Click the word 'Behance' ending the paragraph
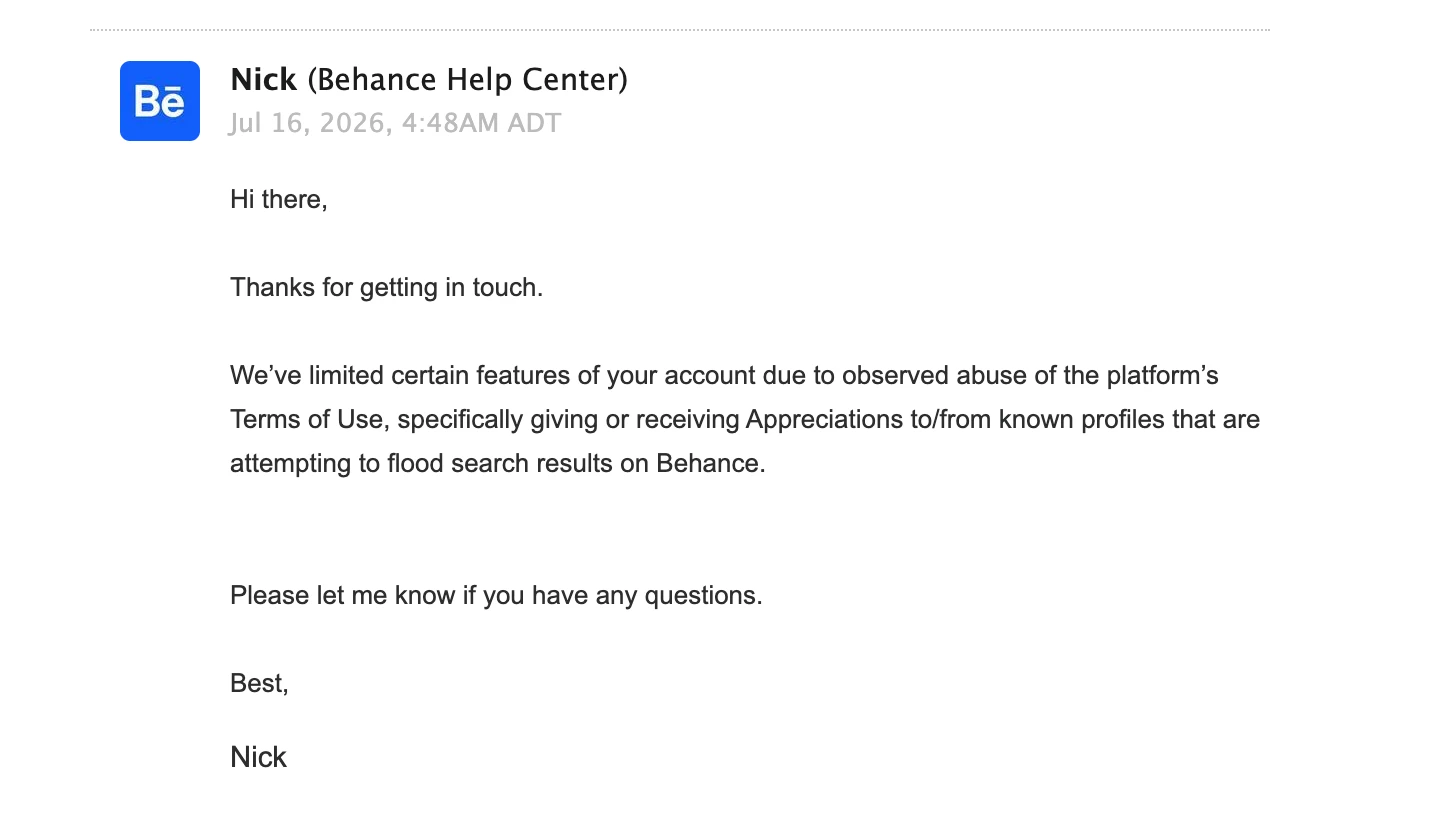 click(710, 464)
